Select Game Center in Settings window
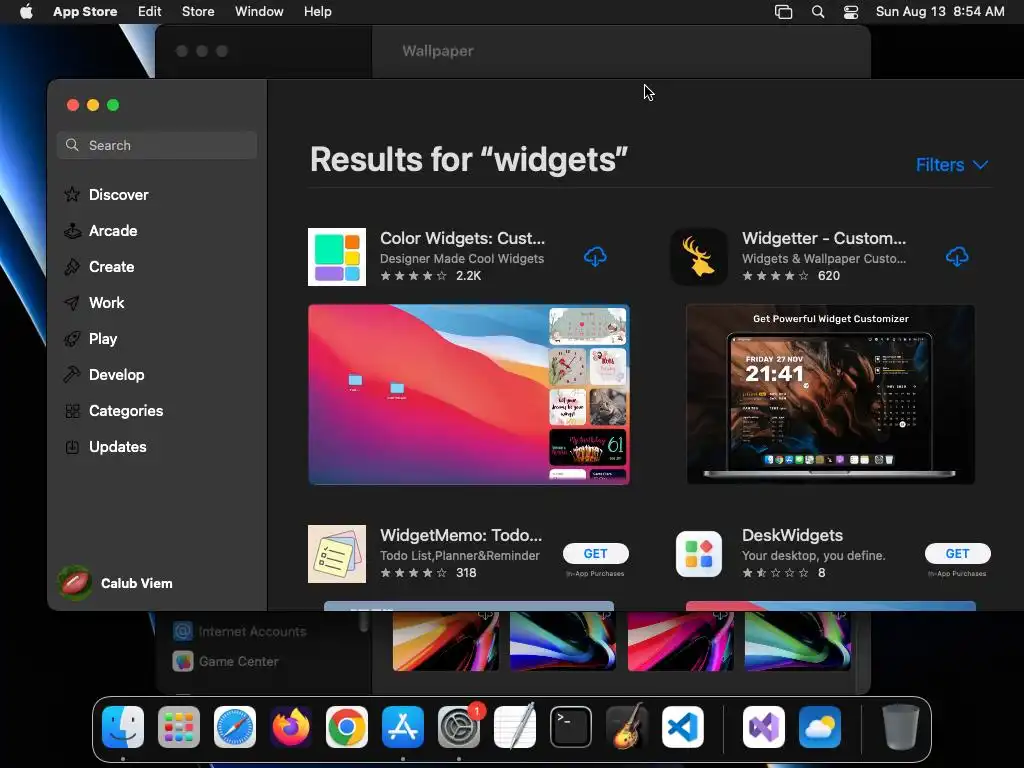 tap(225, 661)
